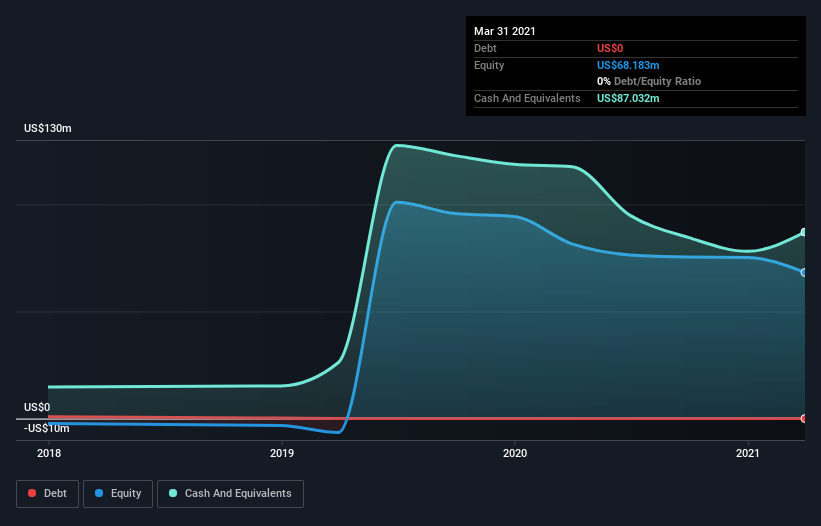
Task: Click the US$87.032m cash value
Action: pos(628,98)
